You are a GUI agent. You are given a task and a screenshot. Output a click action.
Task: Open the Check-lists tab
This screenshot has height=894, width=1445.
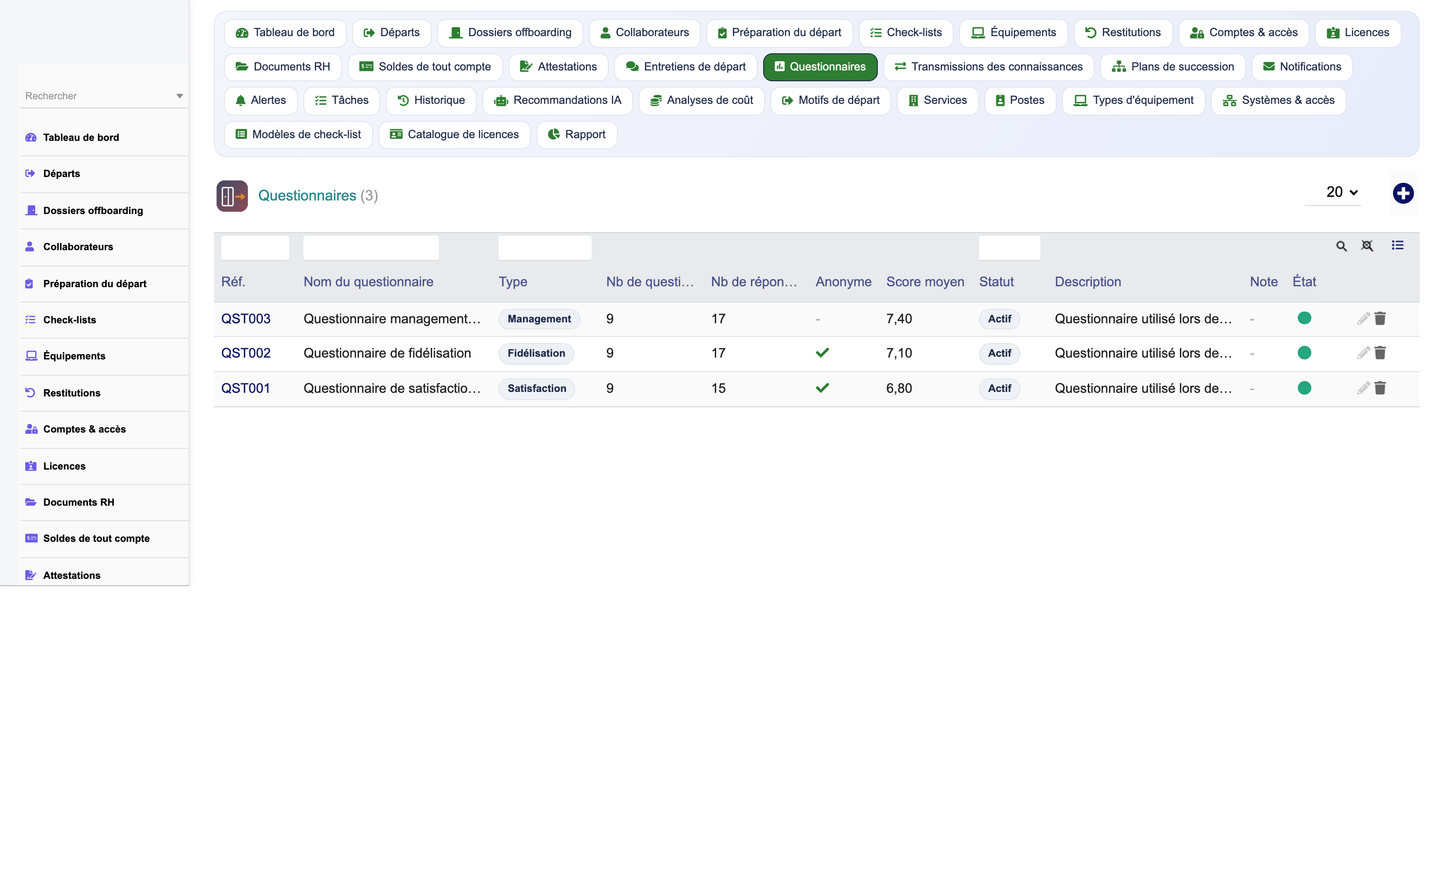906,33
